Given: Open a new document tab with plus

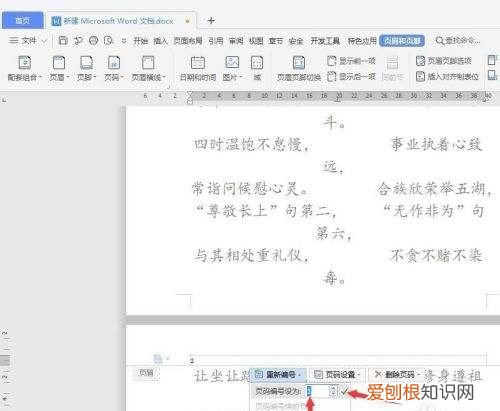Looking at the screenshot, I should tap(211, 21).
